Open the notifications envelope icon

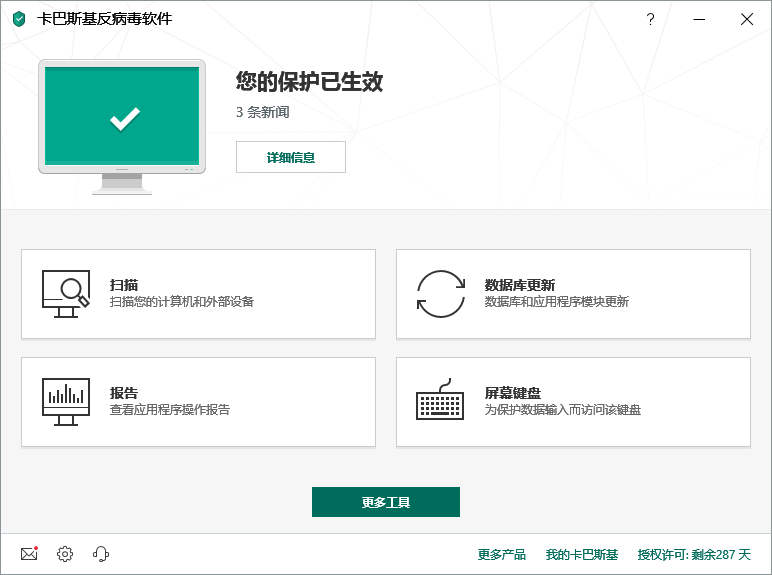pyautogui.click(x=29, y=554)
